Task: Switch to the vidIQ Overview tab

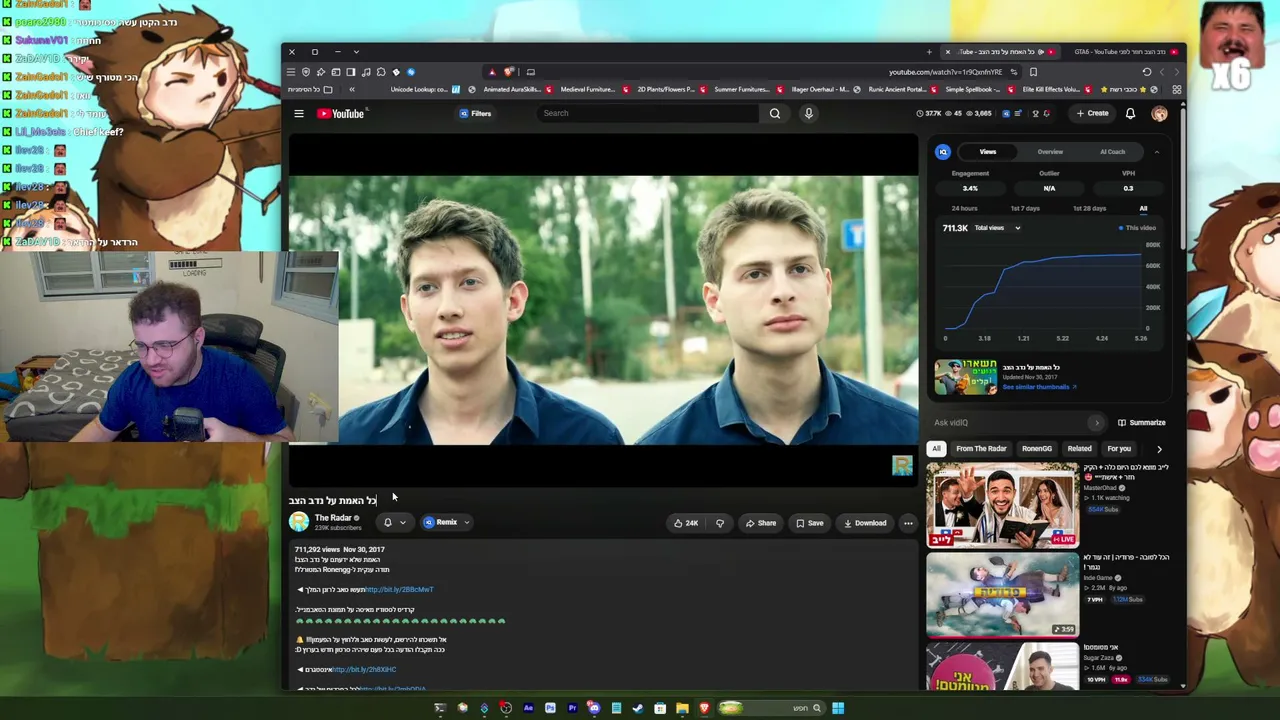Action: 1050,152
